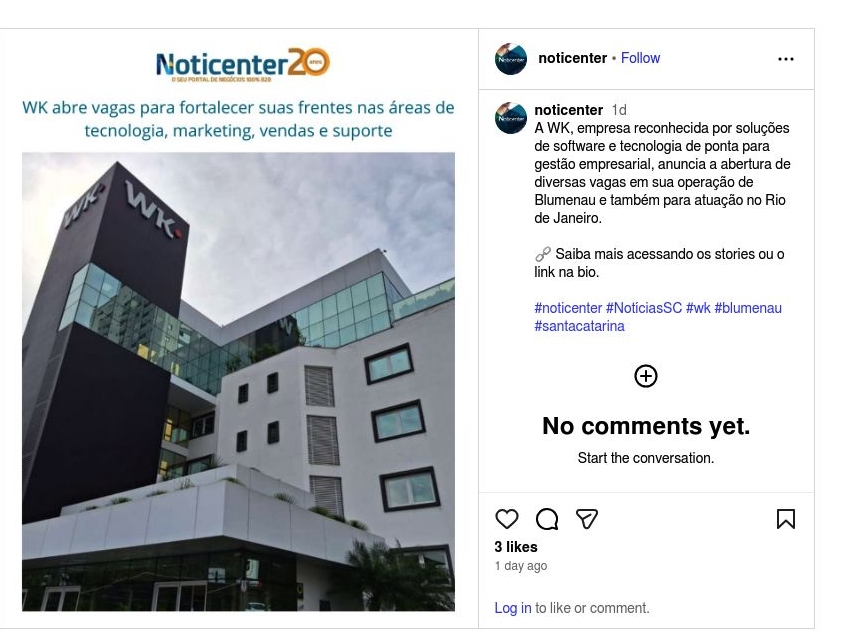The height and width of the screenshot is (640, 842).
Task: Open noticenter username above the caption
Action: [569, 110]
